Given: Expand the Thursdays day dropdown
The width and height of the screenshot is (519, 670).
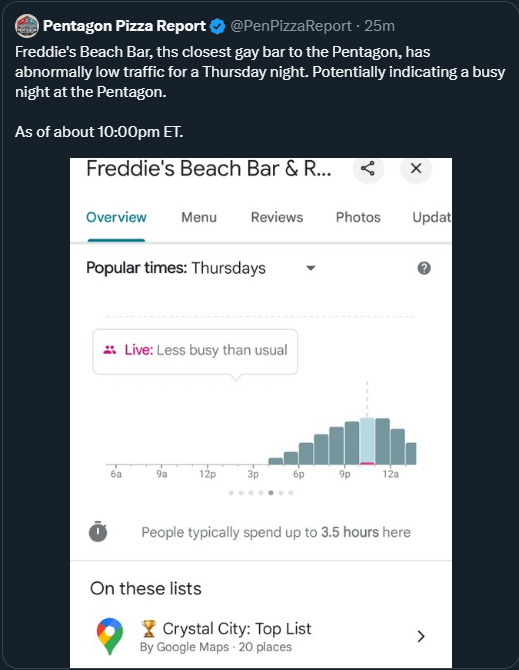Looking at the screenshot, I should (x=311, y=268).
